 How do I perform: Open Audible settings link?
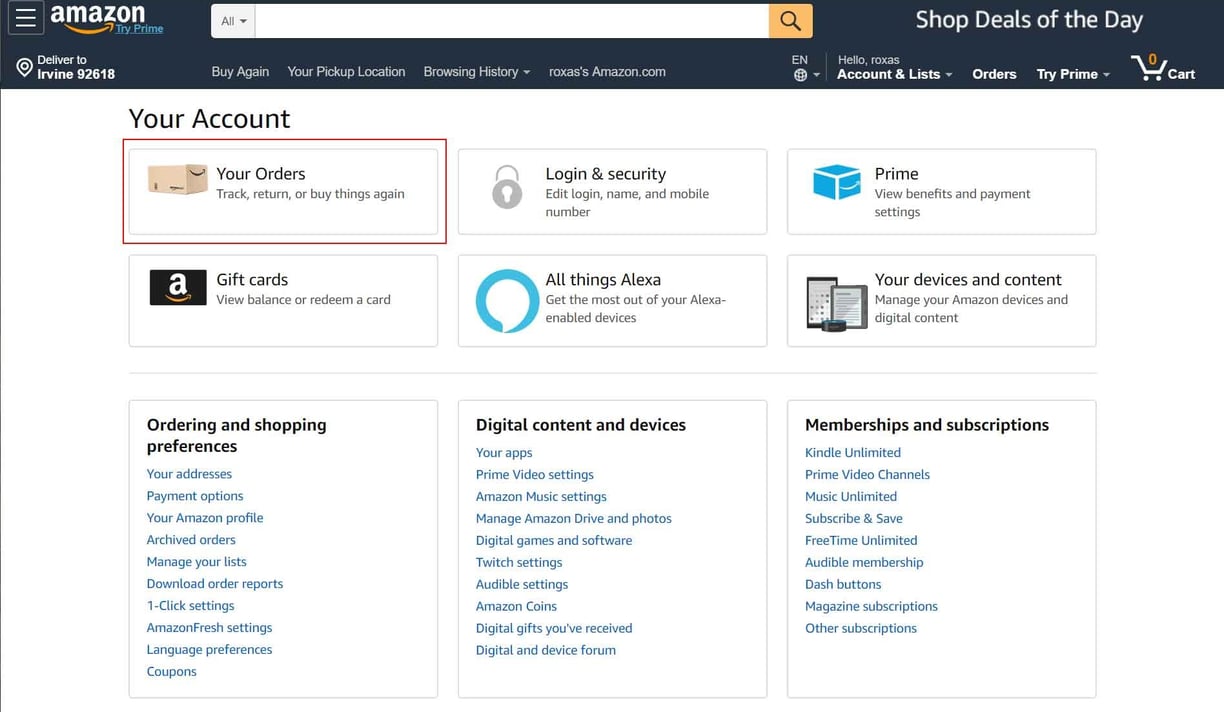(x=522, y=585)
